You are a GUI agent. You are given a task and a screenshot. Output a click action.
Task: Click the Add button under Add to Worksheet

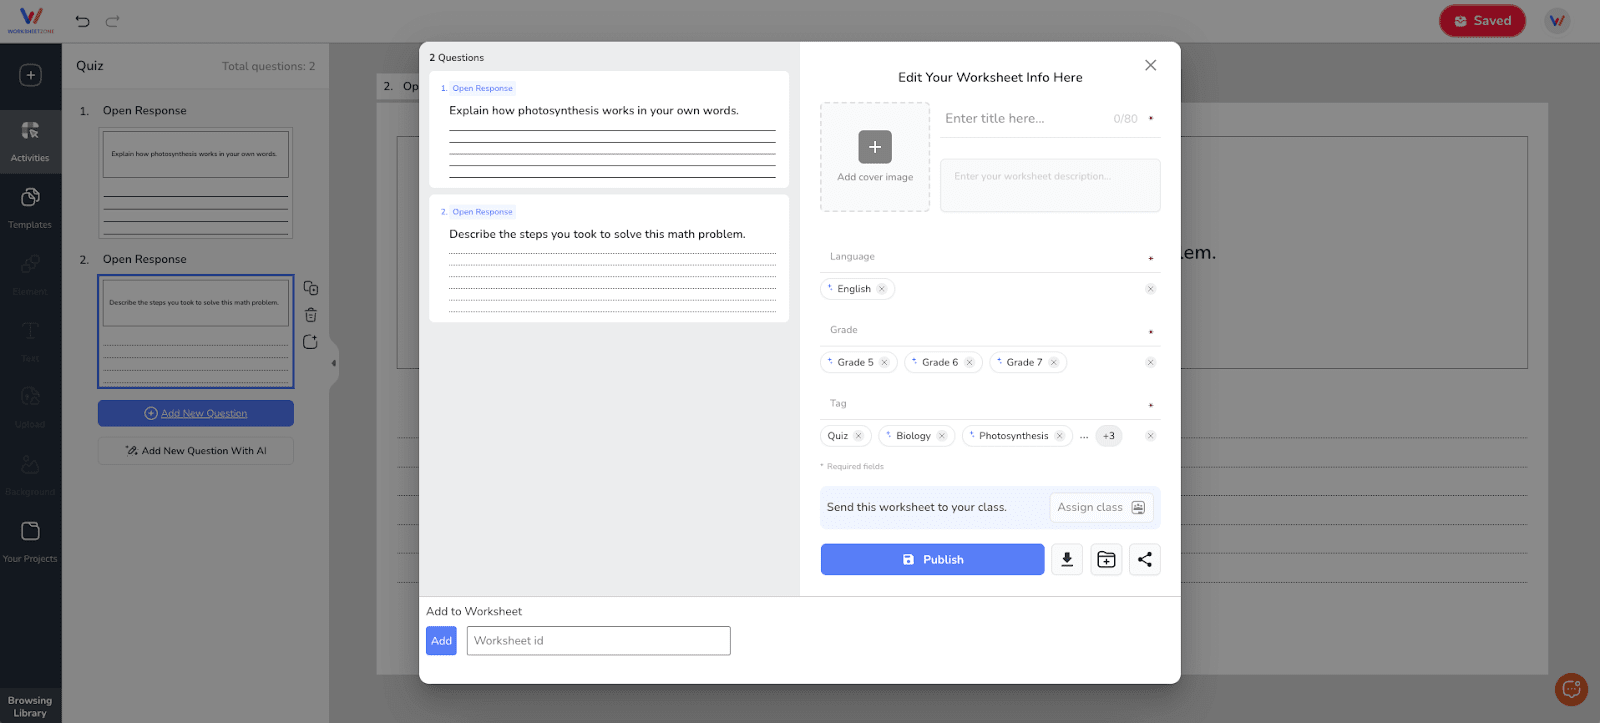(441, 641)
